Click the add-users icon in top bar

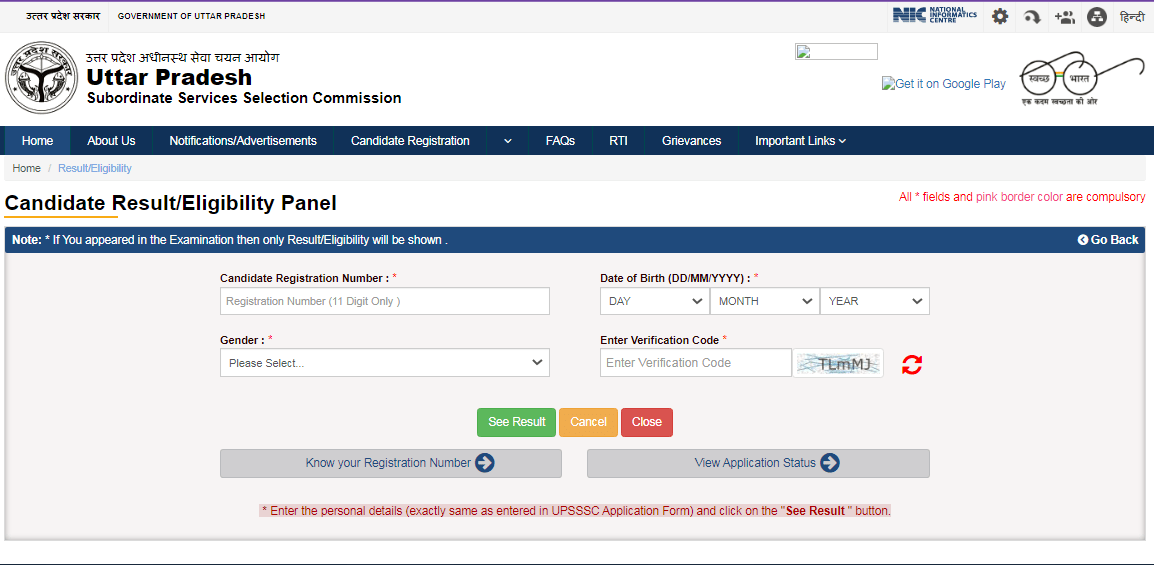tap(1064, 17)
